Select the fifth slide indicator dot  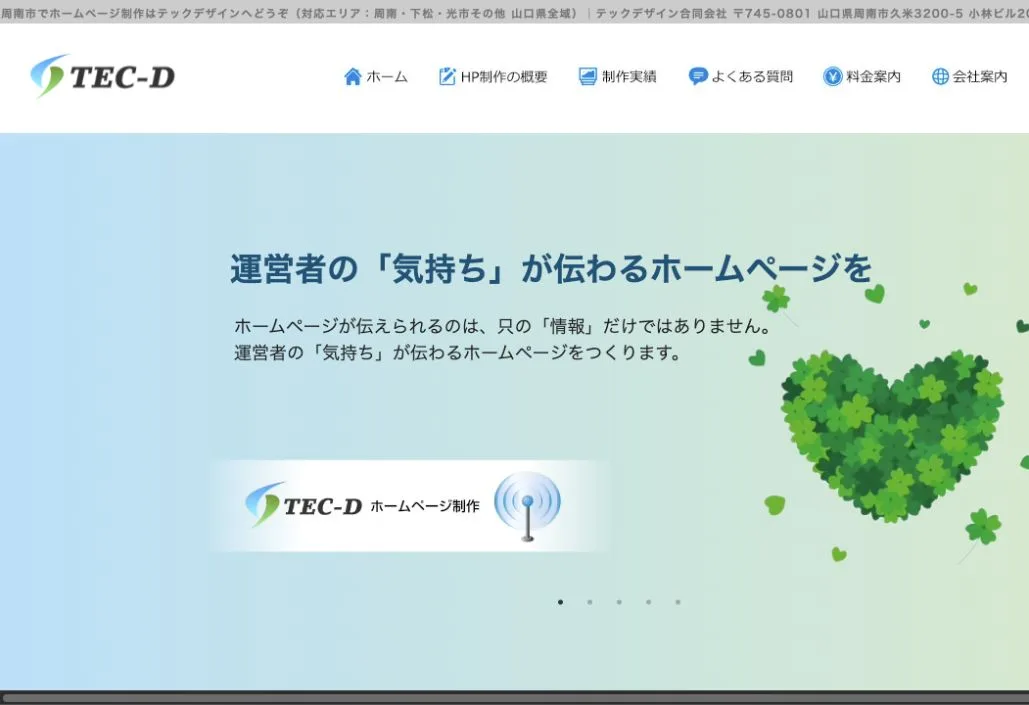pyautogui.click(x=678, y=602)
